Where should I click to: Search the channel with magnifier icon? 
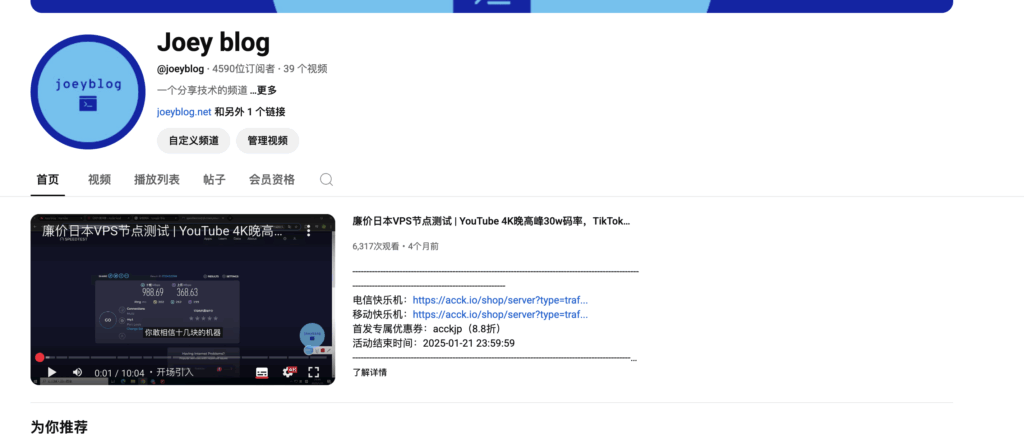point(327,180)
